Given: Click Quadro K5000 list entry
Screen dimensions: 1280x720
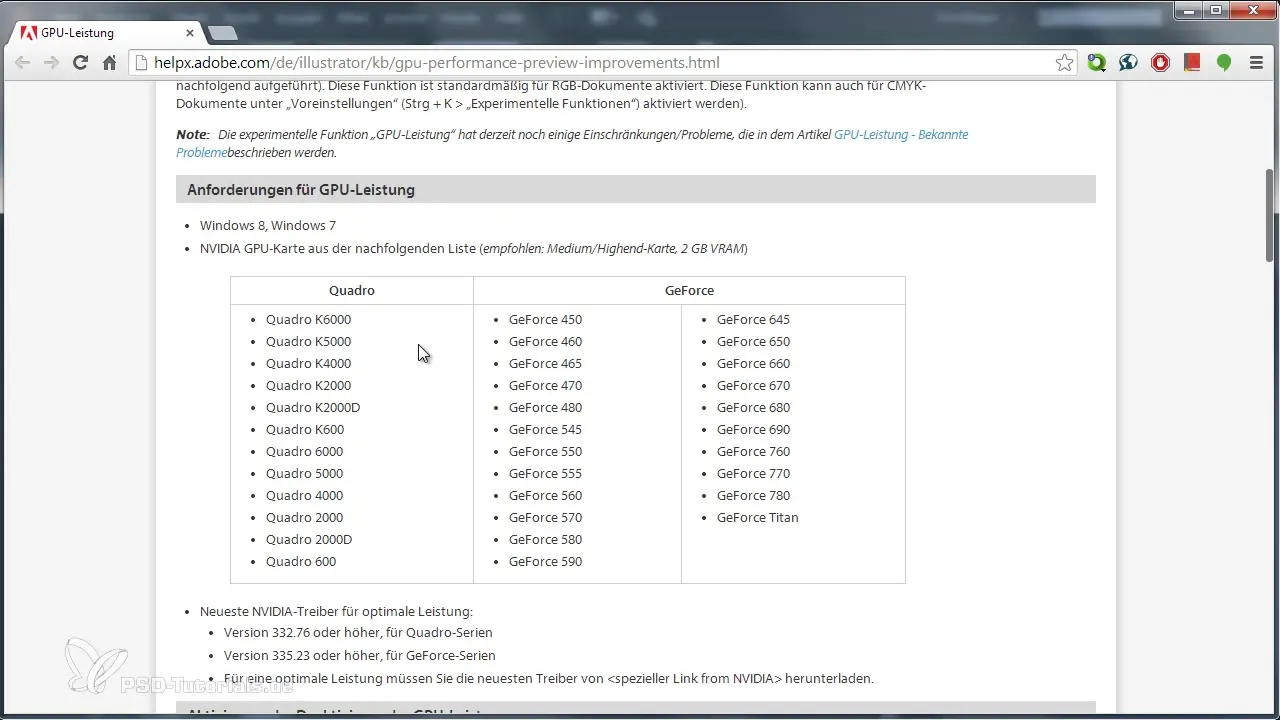Looking at the screenshot, I should pos(308,342).
